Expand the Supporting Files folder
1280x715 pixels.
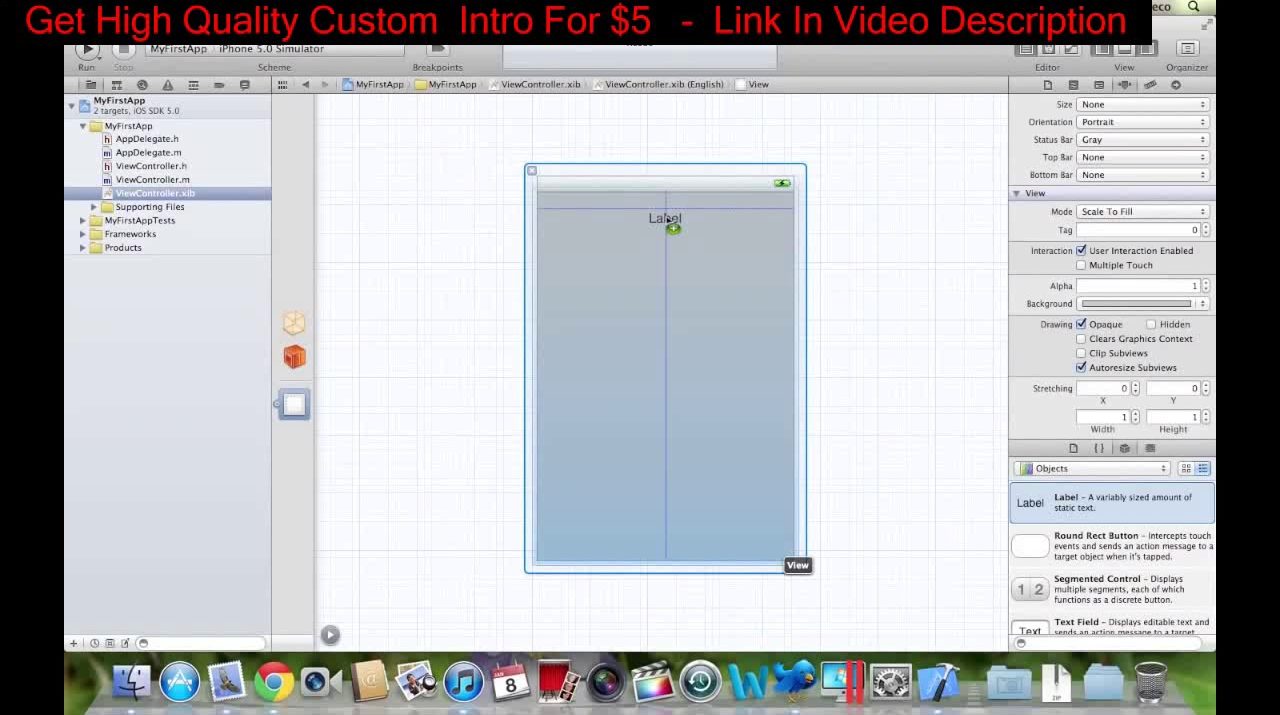(x=94, y=207)
